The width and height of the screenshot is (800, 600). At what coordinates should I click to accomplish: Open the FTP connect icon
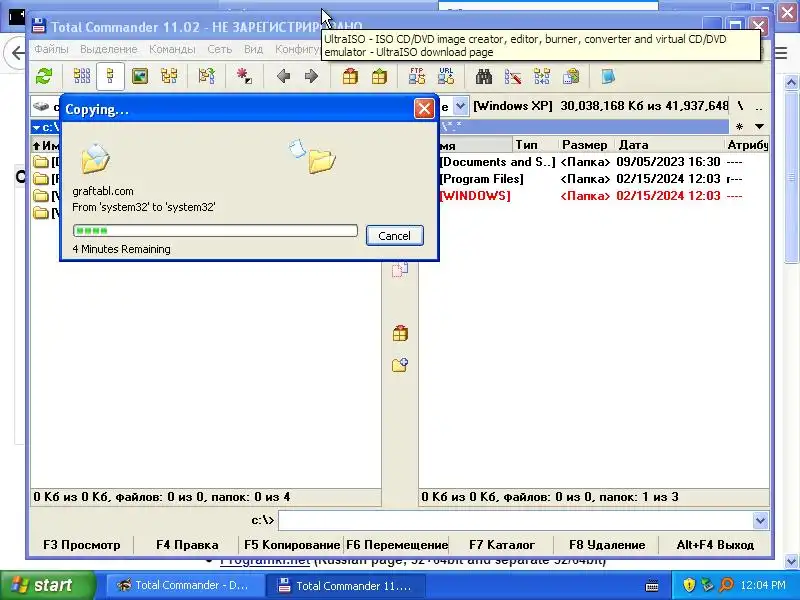pyautogui.click(x=417, y=77)
